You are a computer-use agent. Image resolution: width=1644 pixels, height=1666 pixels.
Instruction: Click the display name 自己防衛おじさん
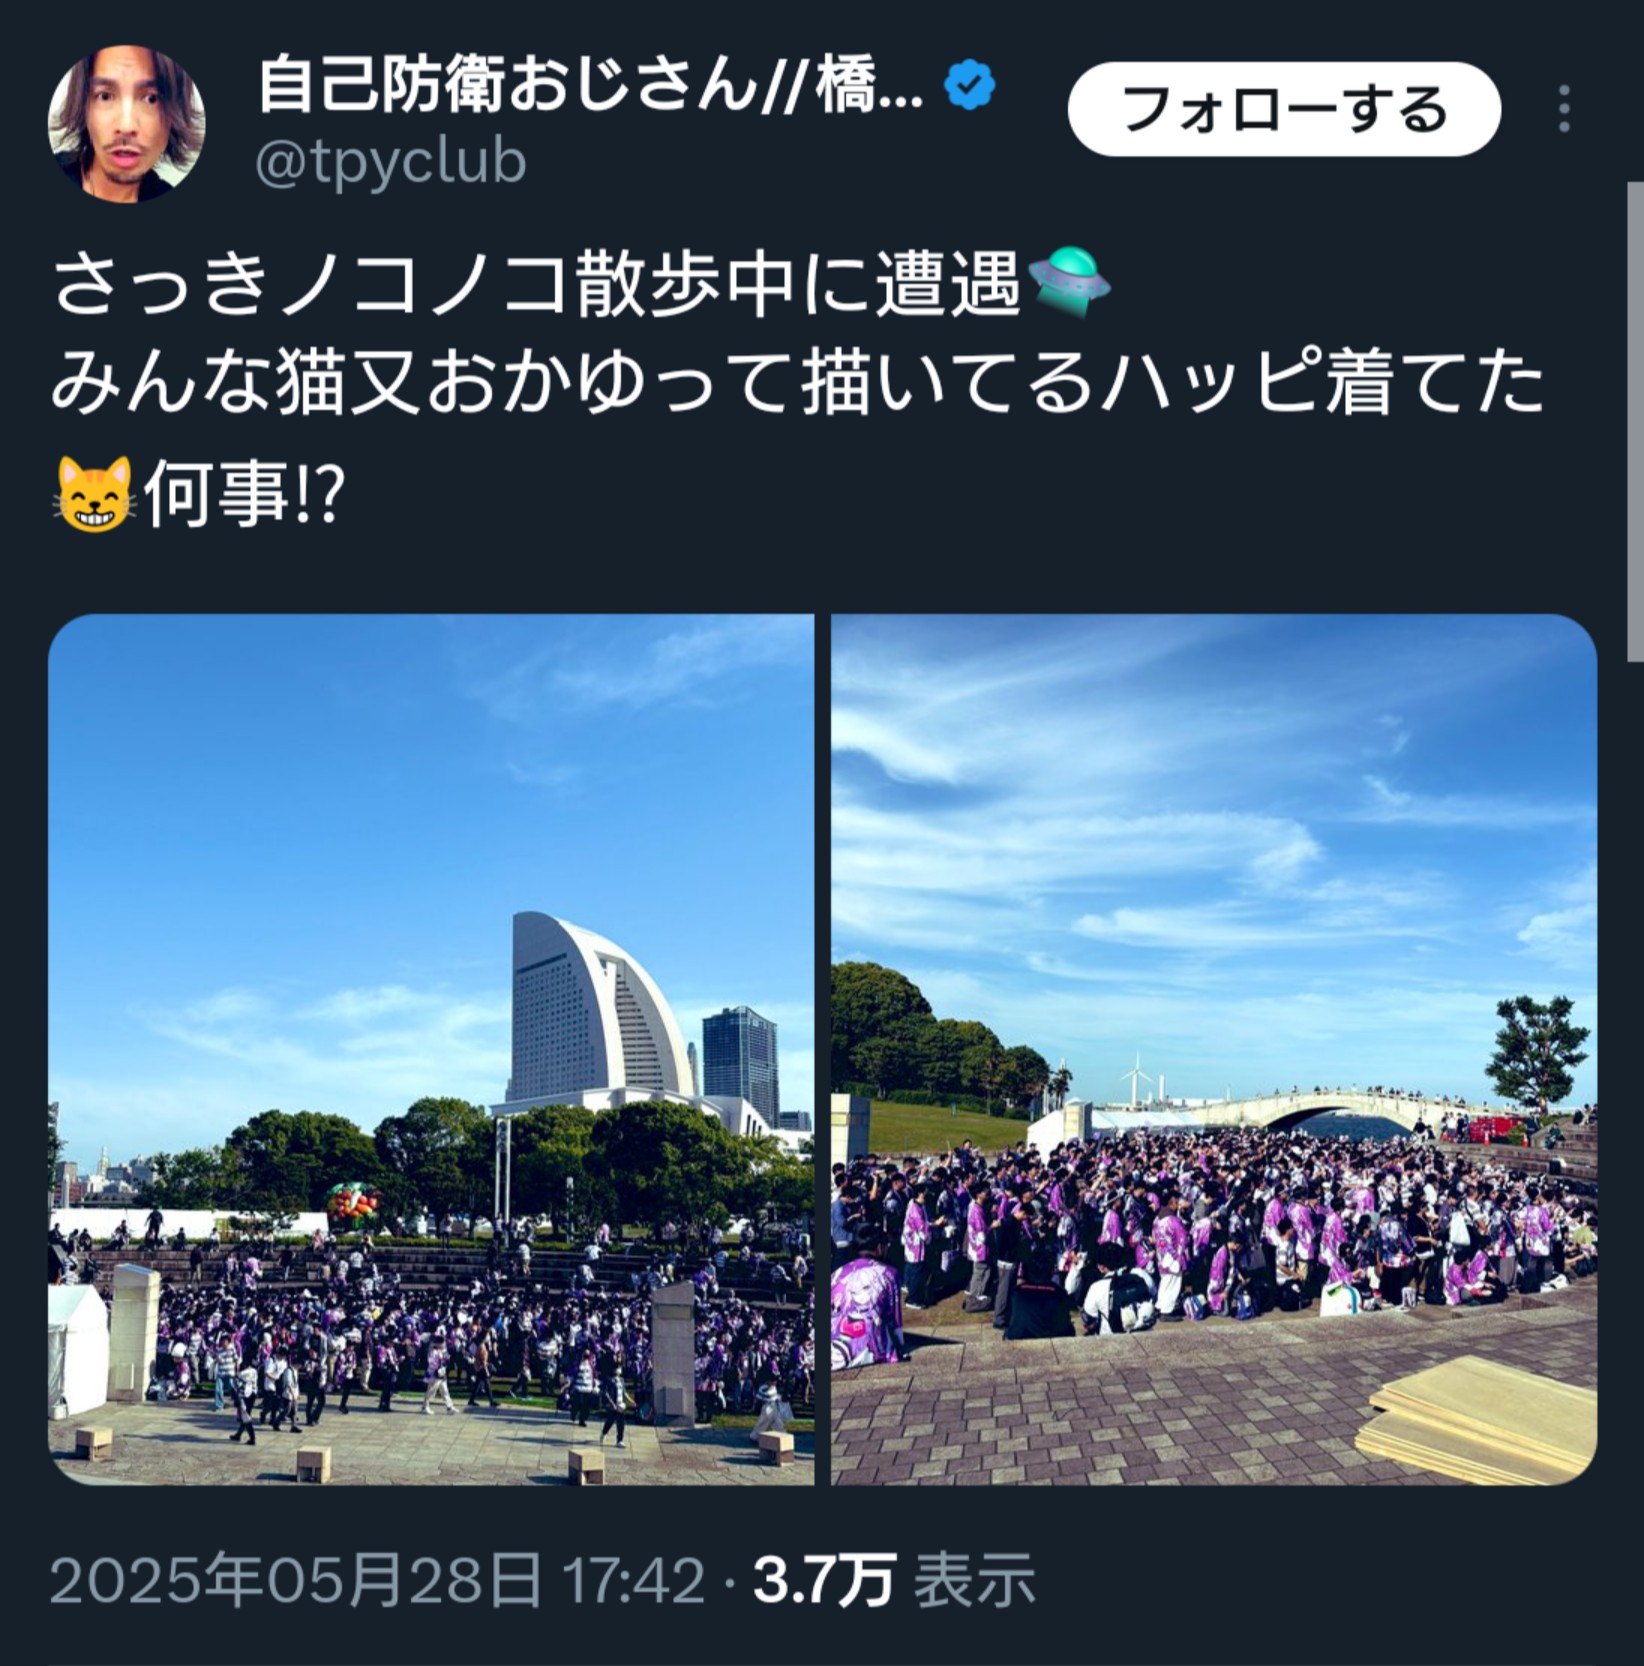pos(507,85)
